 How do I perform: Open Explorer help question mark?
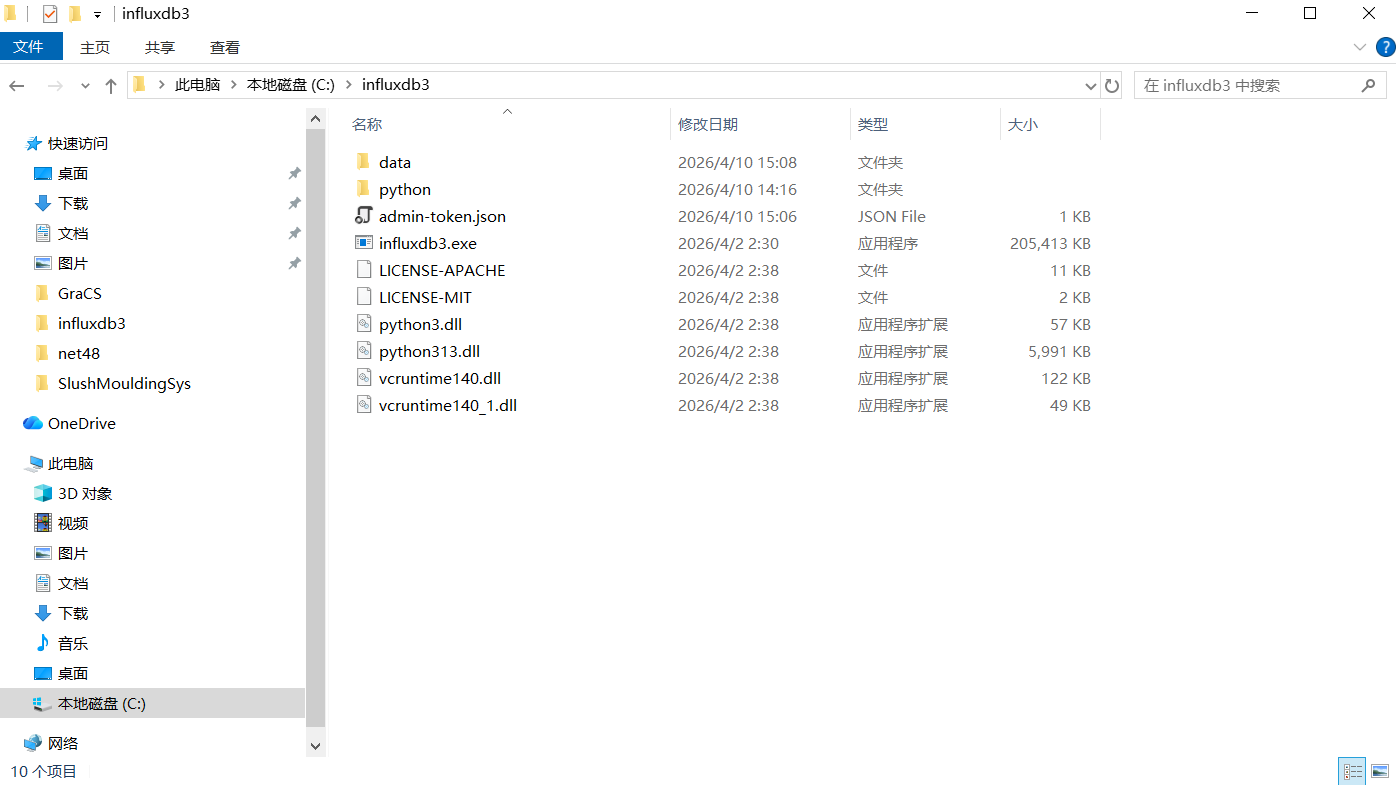pyautogui.click(x=1385, y=47)
